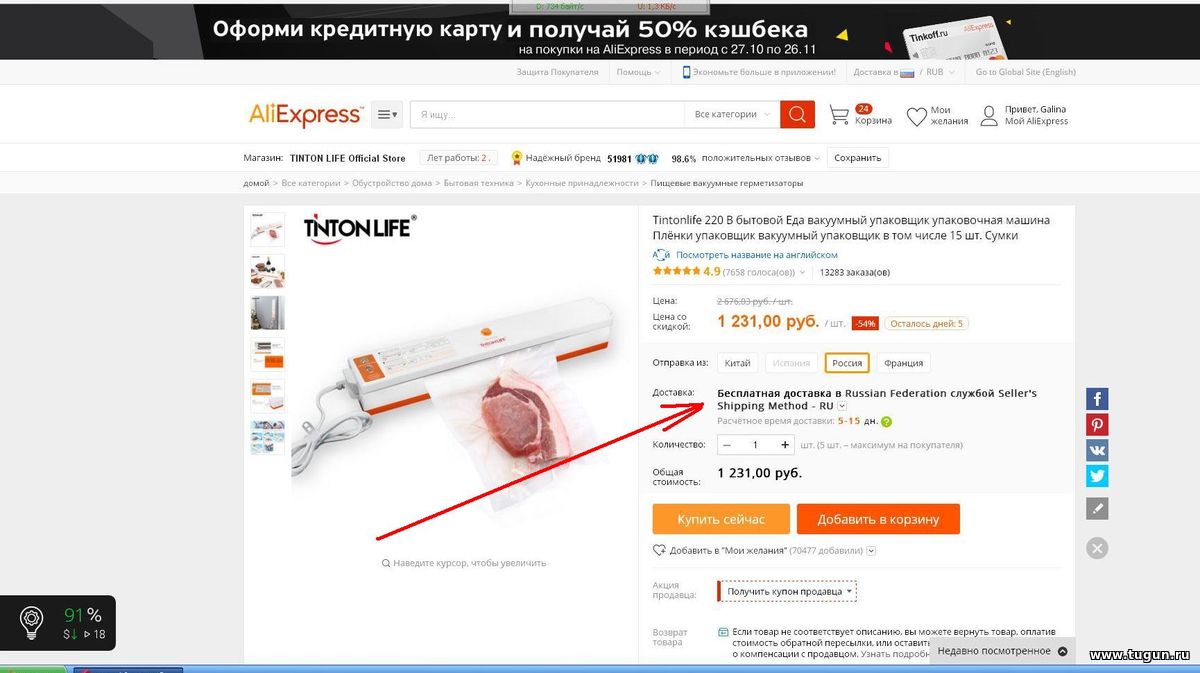
Task: Open the categories hamburger menu
Action: [387, 115]
